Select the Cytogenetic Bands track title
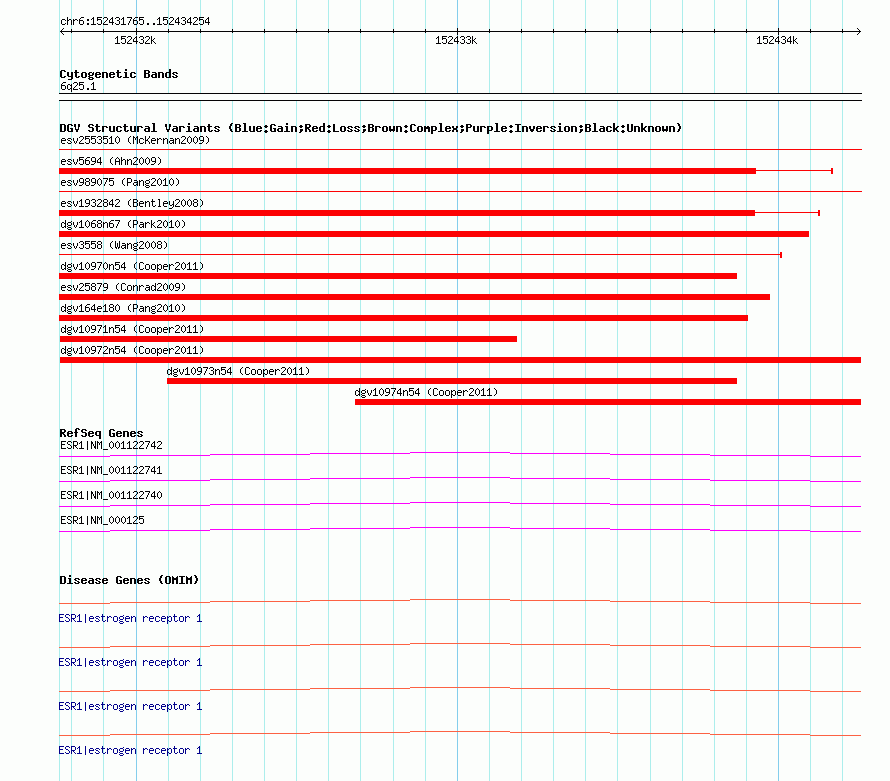 click(x=119, y=74)
